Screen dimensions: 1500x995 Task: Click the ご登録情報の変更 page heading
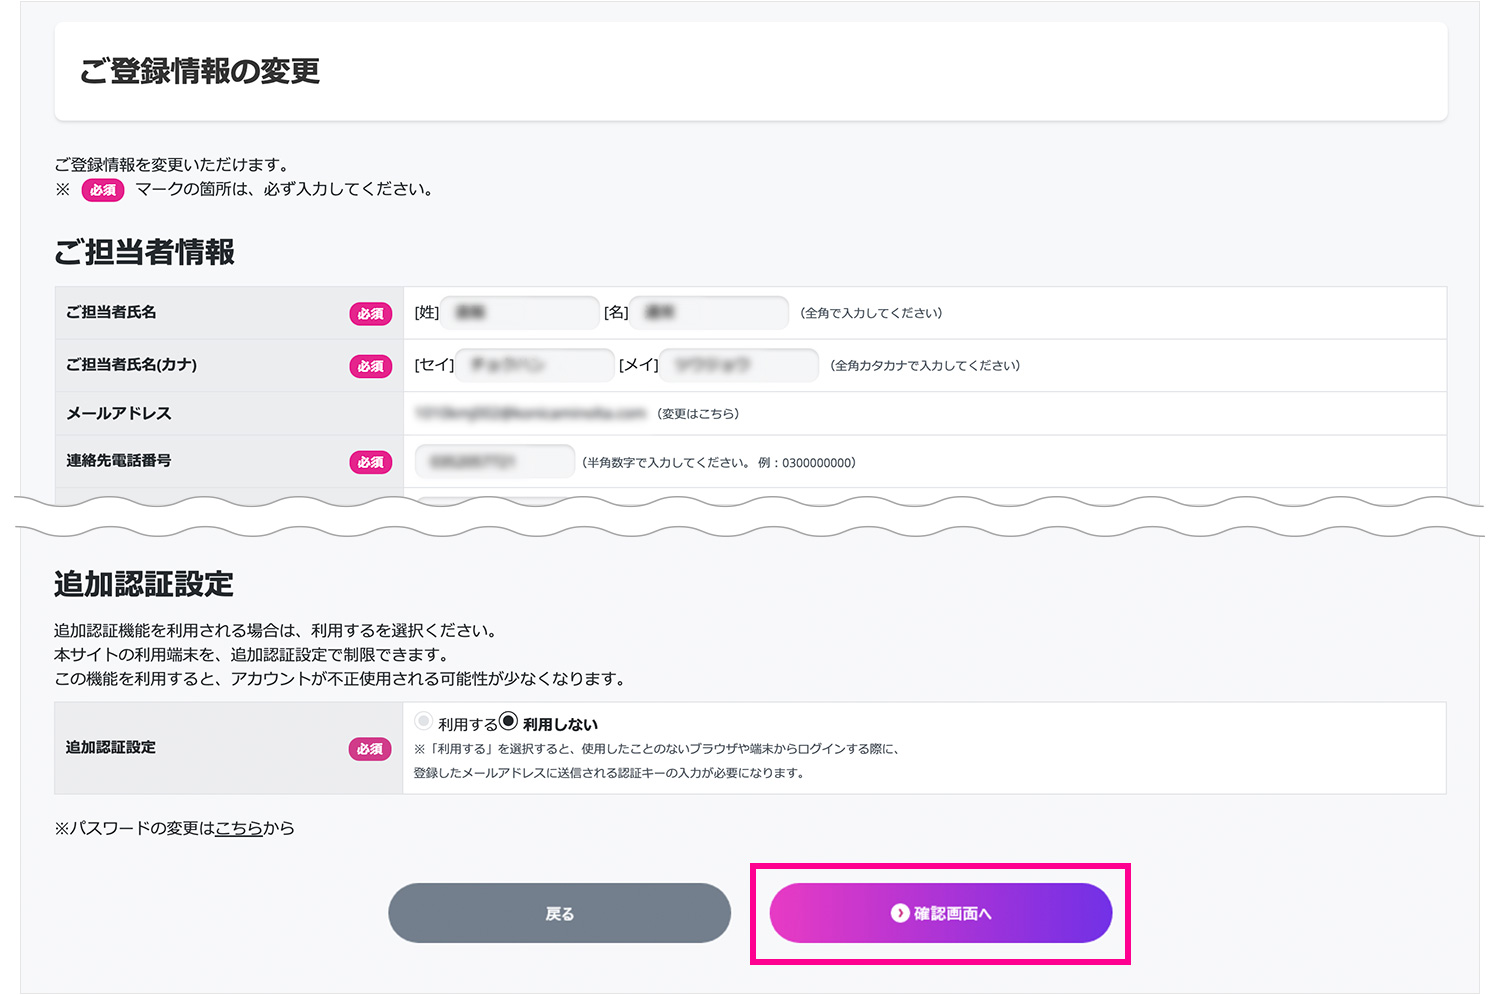click(200, 72)
